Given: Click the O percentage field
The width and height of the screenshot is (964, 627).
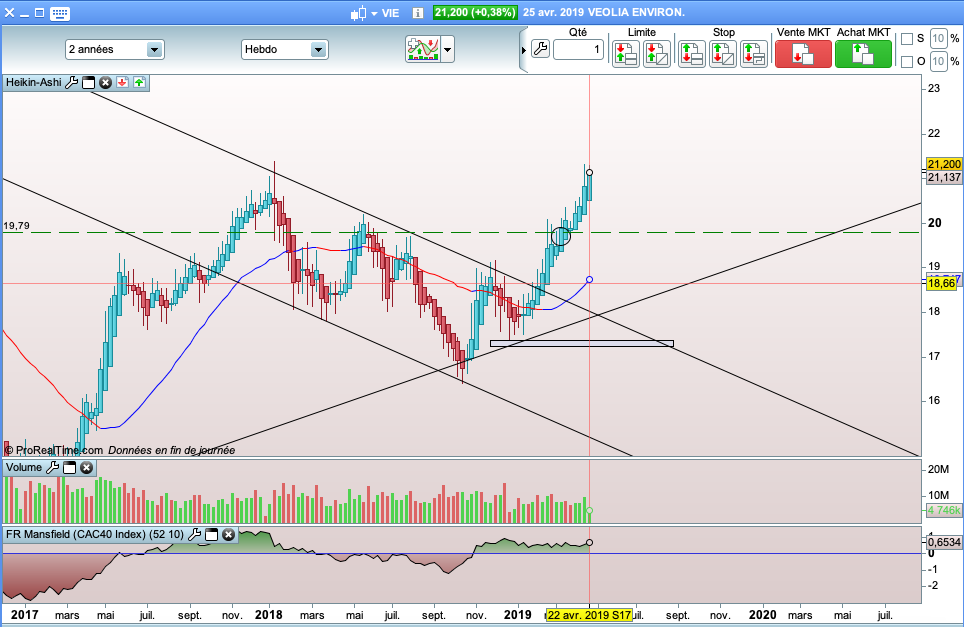Looking at the screenshot, I should pos(938,61).
